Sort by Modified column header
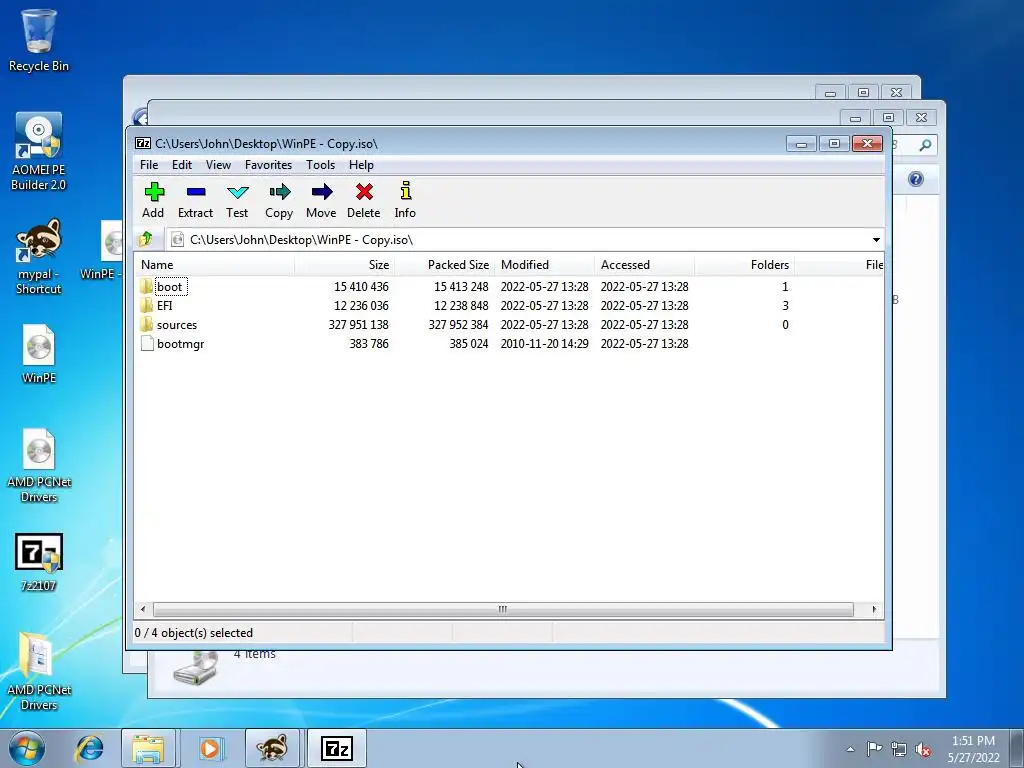1024x768 pixels. pos(544,265)
